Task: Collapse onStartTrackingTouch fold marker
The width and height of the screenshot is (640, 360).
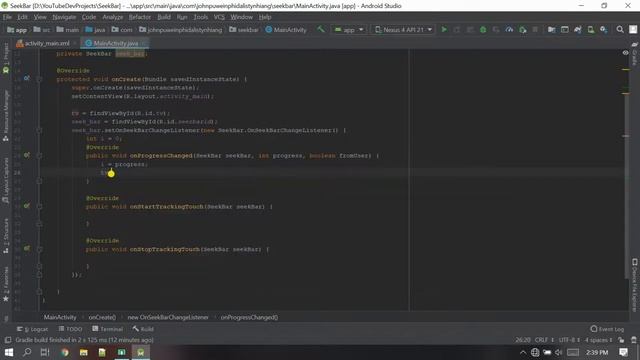Action: 40,207
